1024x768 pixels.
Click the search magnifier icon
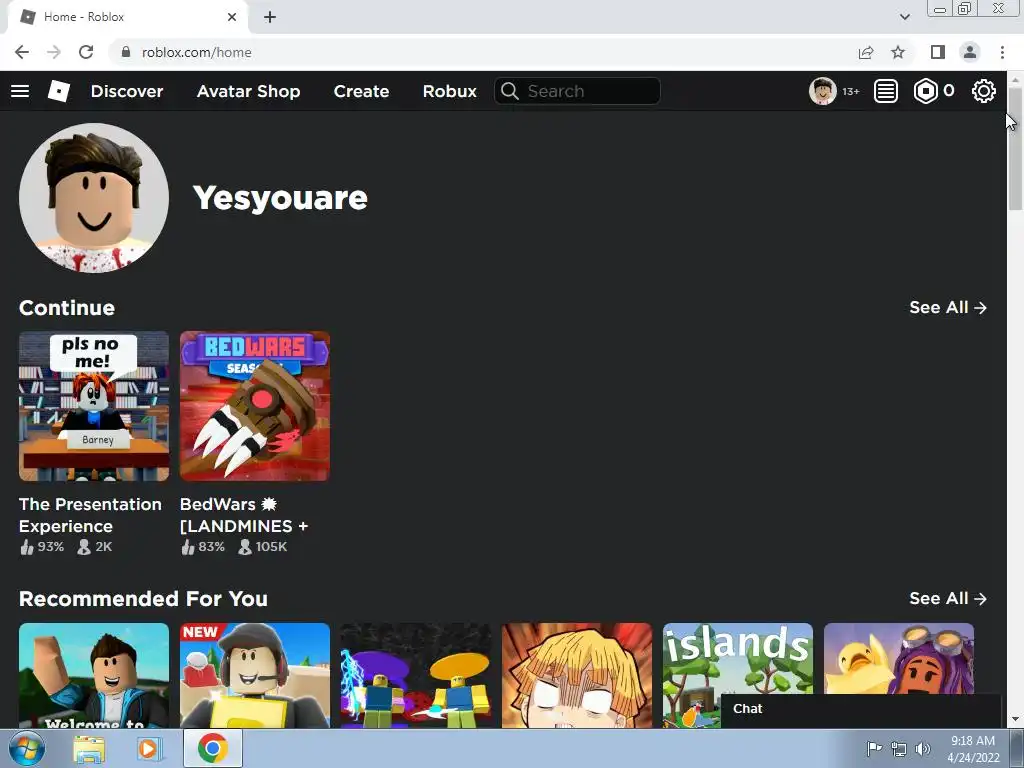coord(509,91)
